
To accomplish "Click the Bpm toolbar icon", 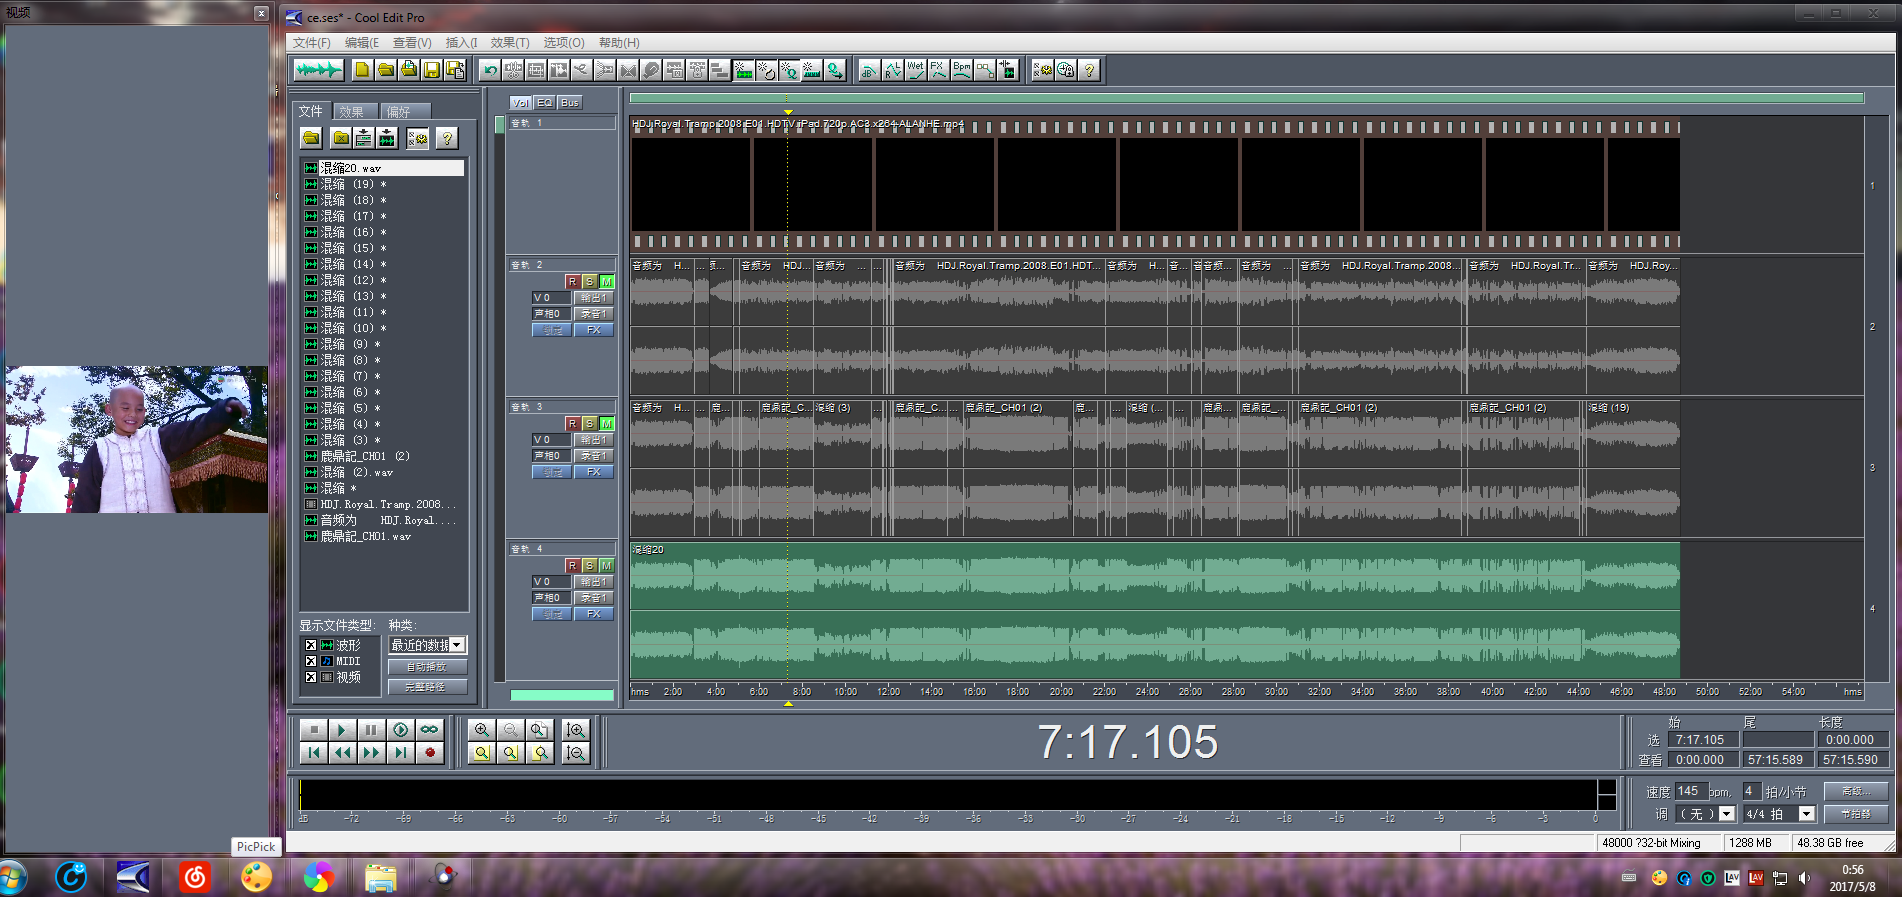I will (x=961, y=70).
